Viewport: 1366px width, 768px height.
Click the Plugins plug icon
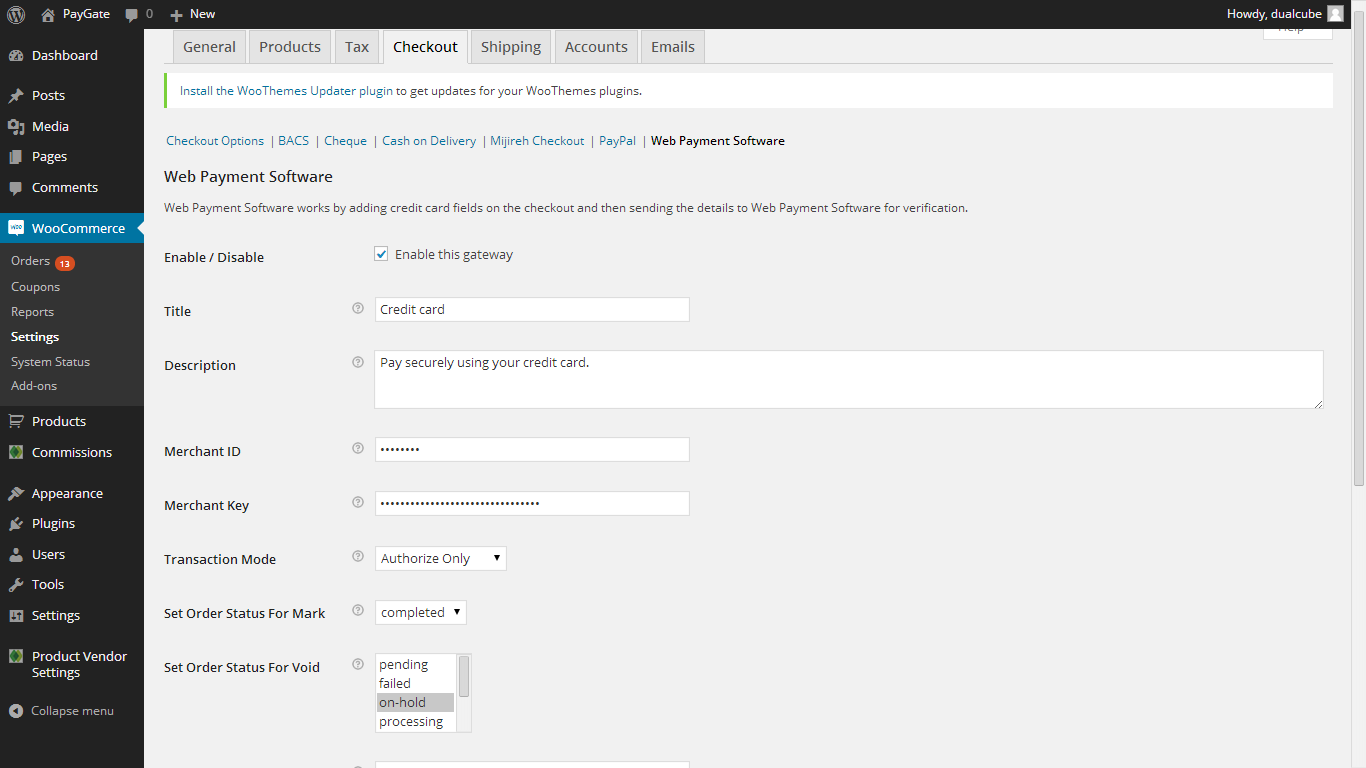pyautogui.click(x=16, y=524)
